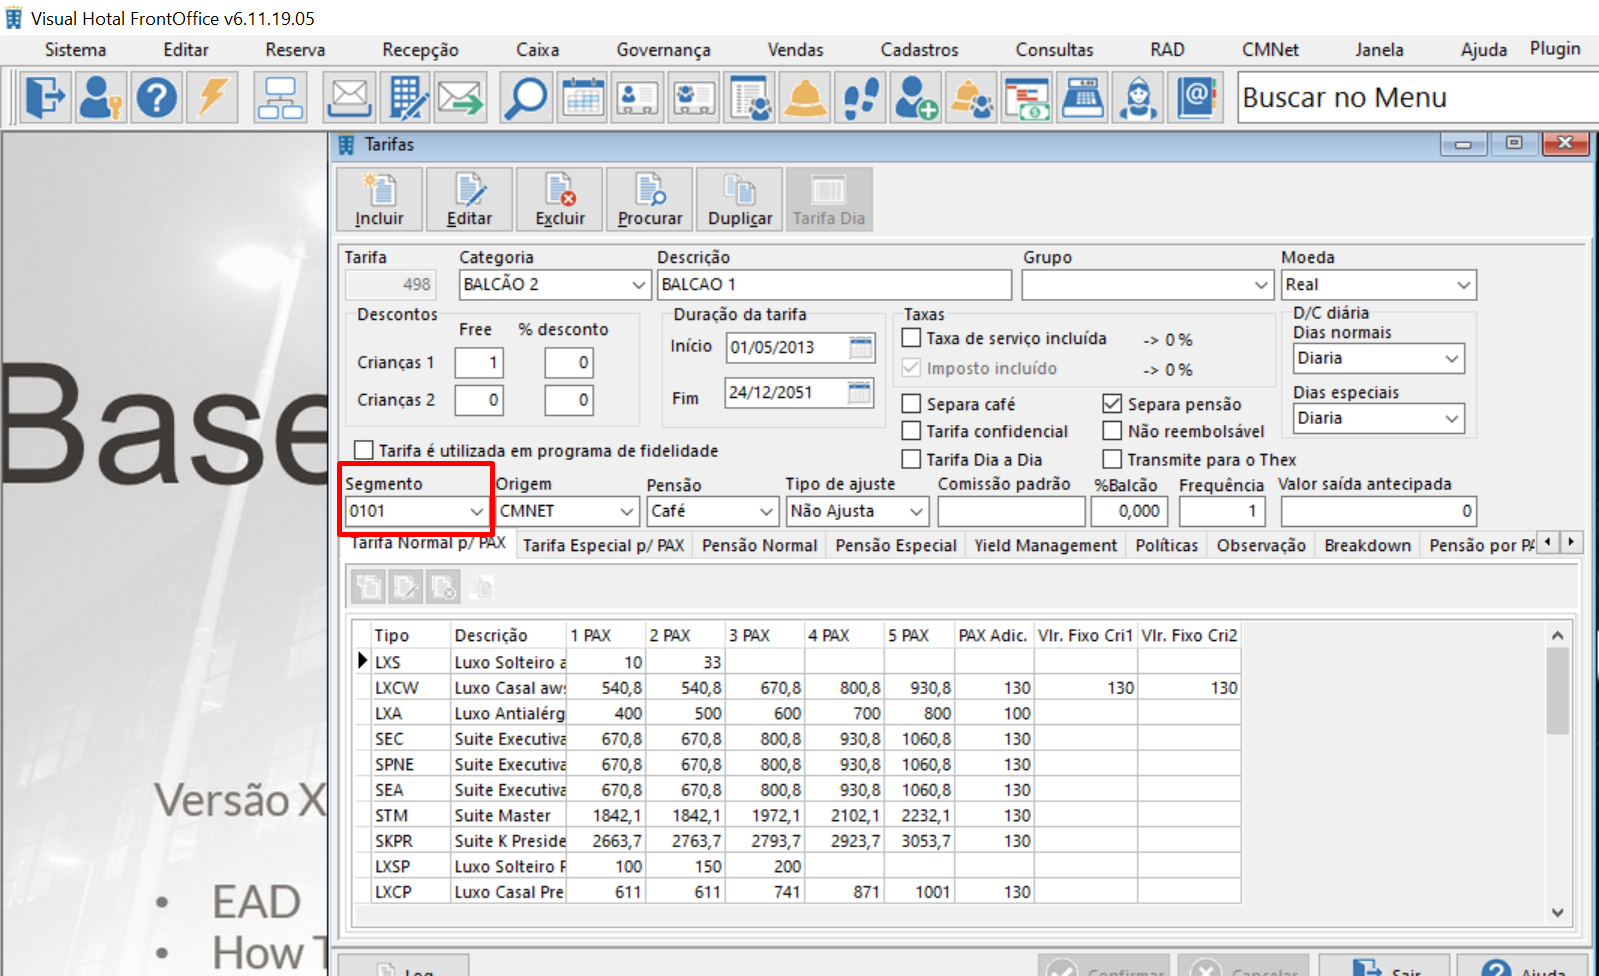The width and height of the screenshot is (1599, 976).
Task: Expand the Pensão dropdown showing Café
Action: click(766, 511)
